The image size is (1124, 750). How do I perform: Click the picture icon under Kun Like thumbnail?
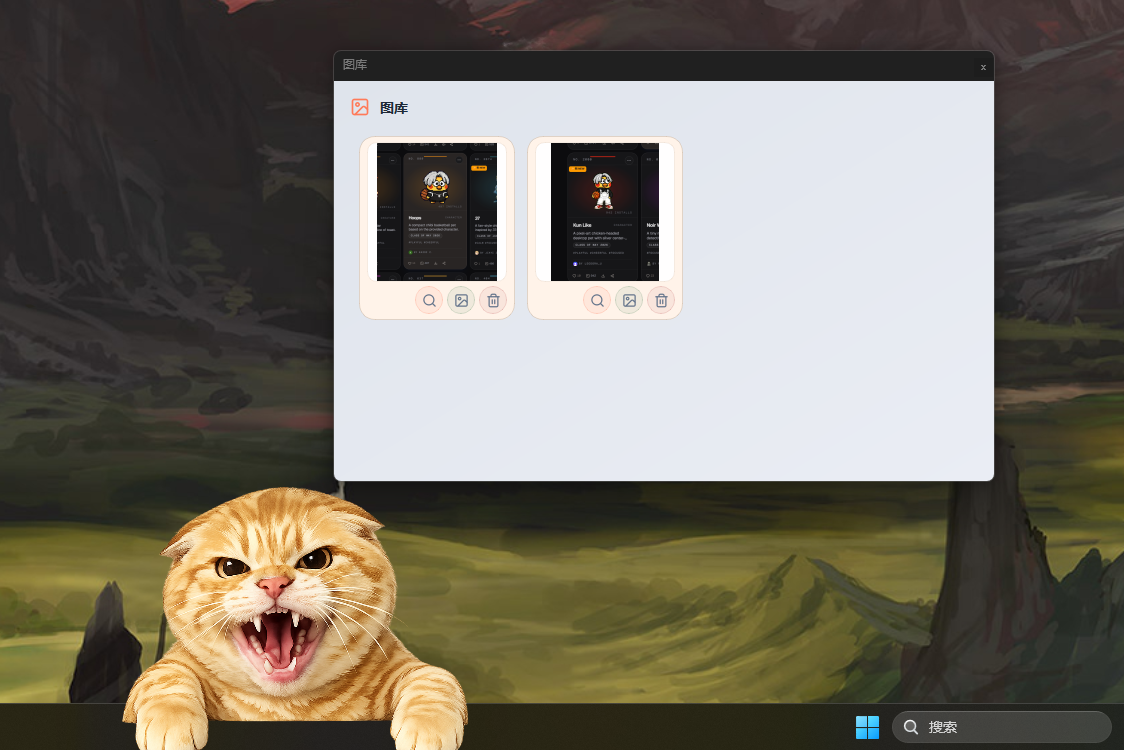[629, 300]
